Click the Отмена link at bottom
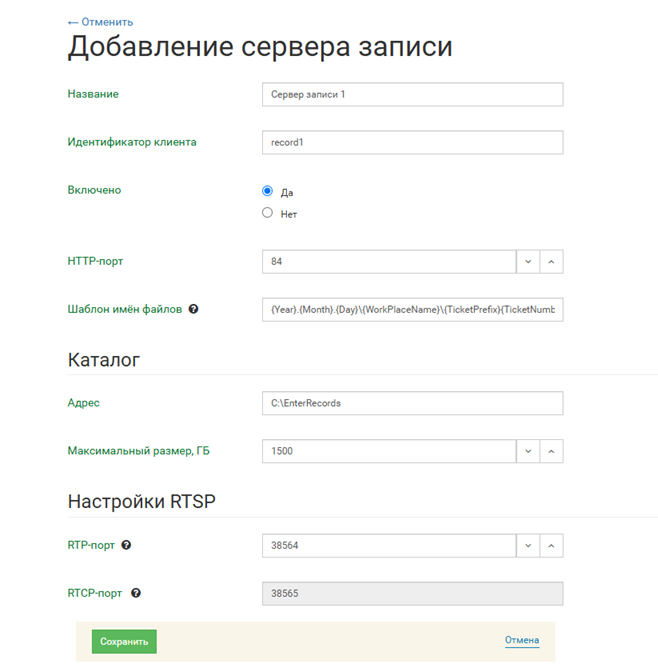Image resolution: width=658 pixels, height=668 pixels. point(522,640)
